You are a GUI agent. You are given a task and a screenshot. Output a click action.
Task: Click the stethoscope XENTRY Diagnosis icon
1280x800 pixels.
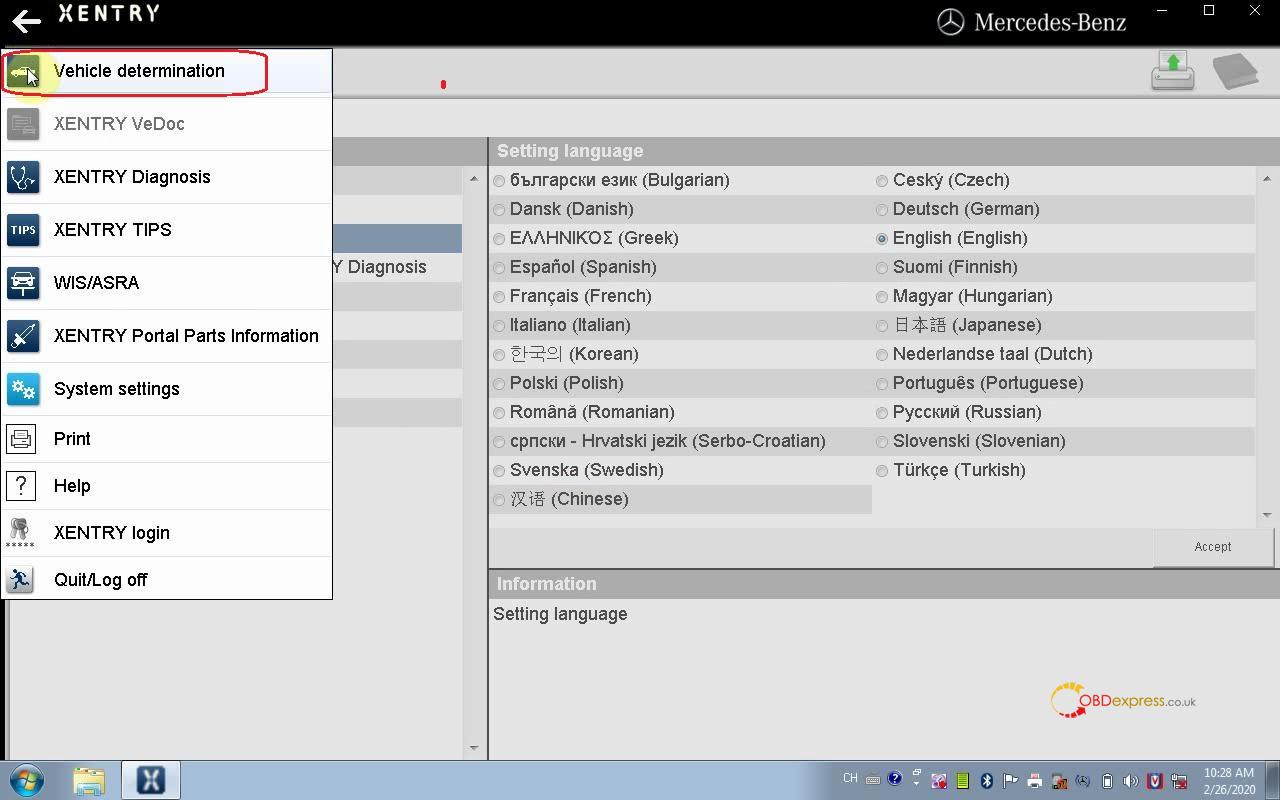(23, 177)
